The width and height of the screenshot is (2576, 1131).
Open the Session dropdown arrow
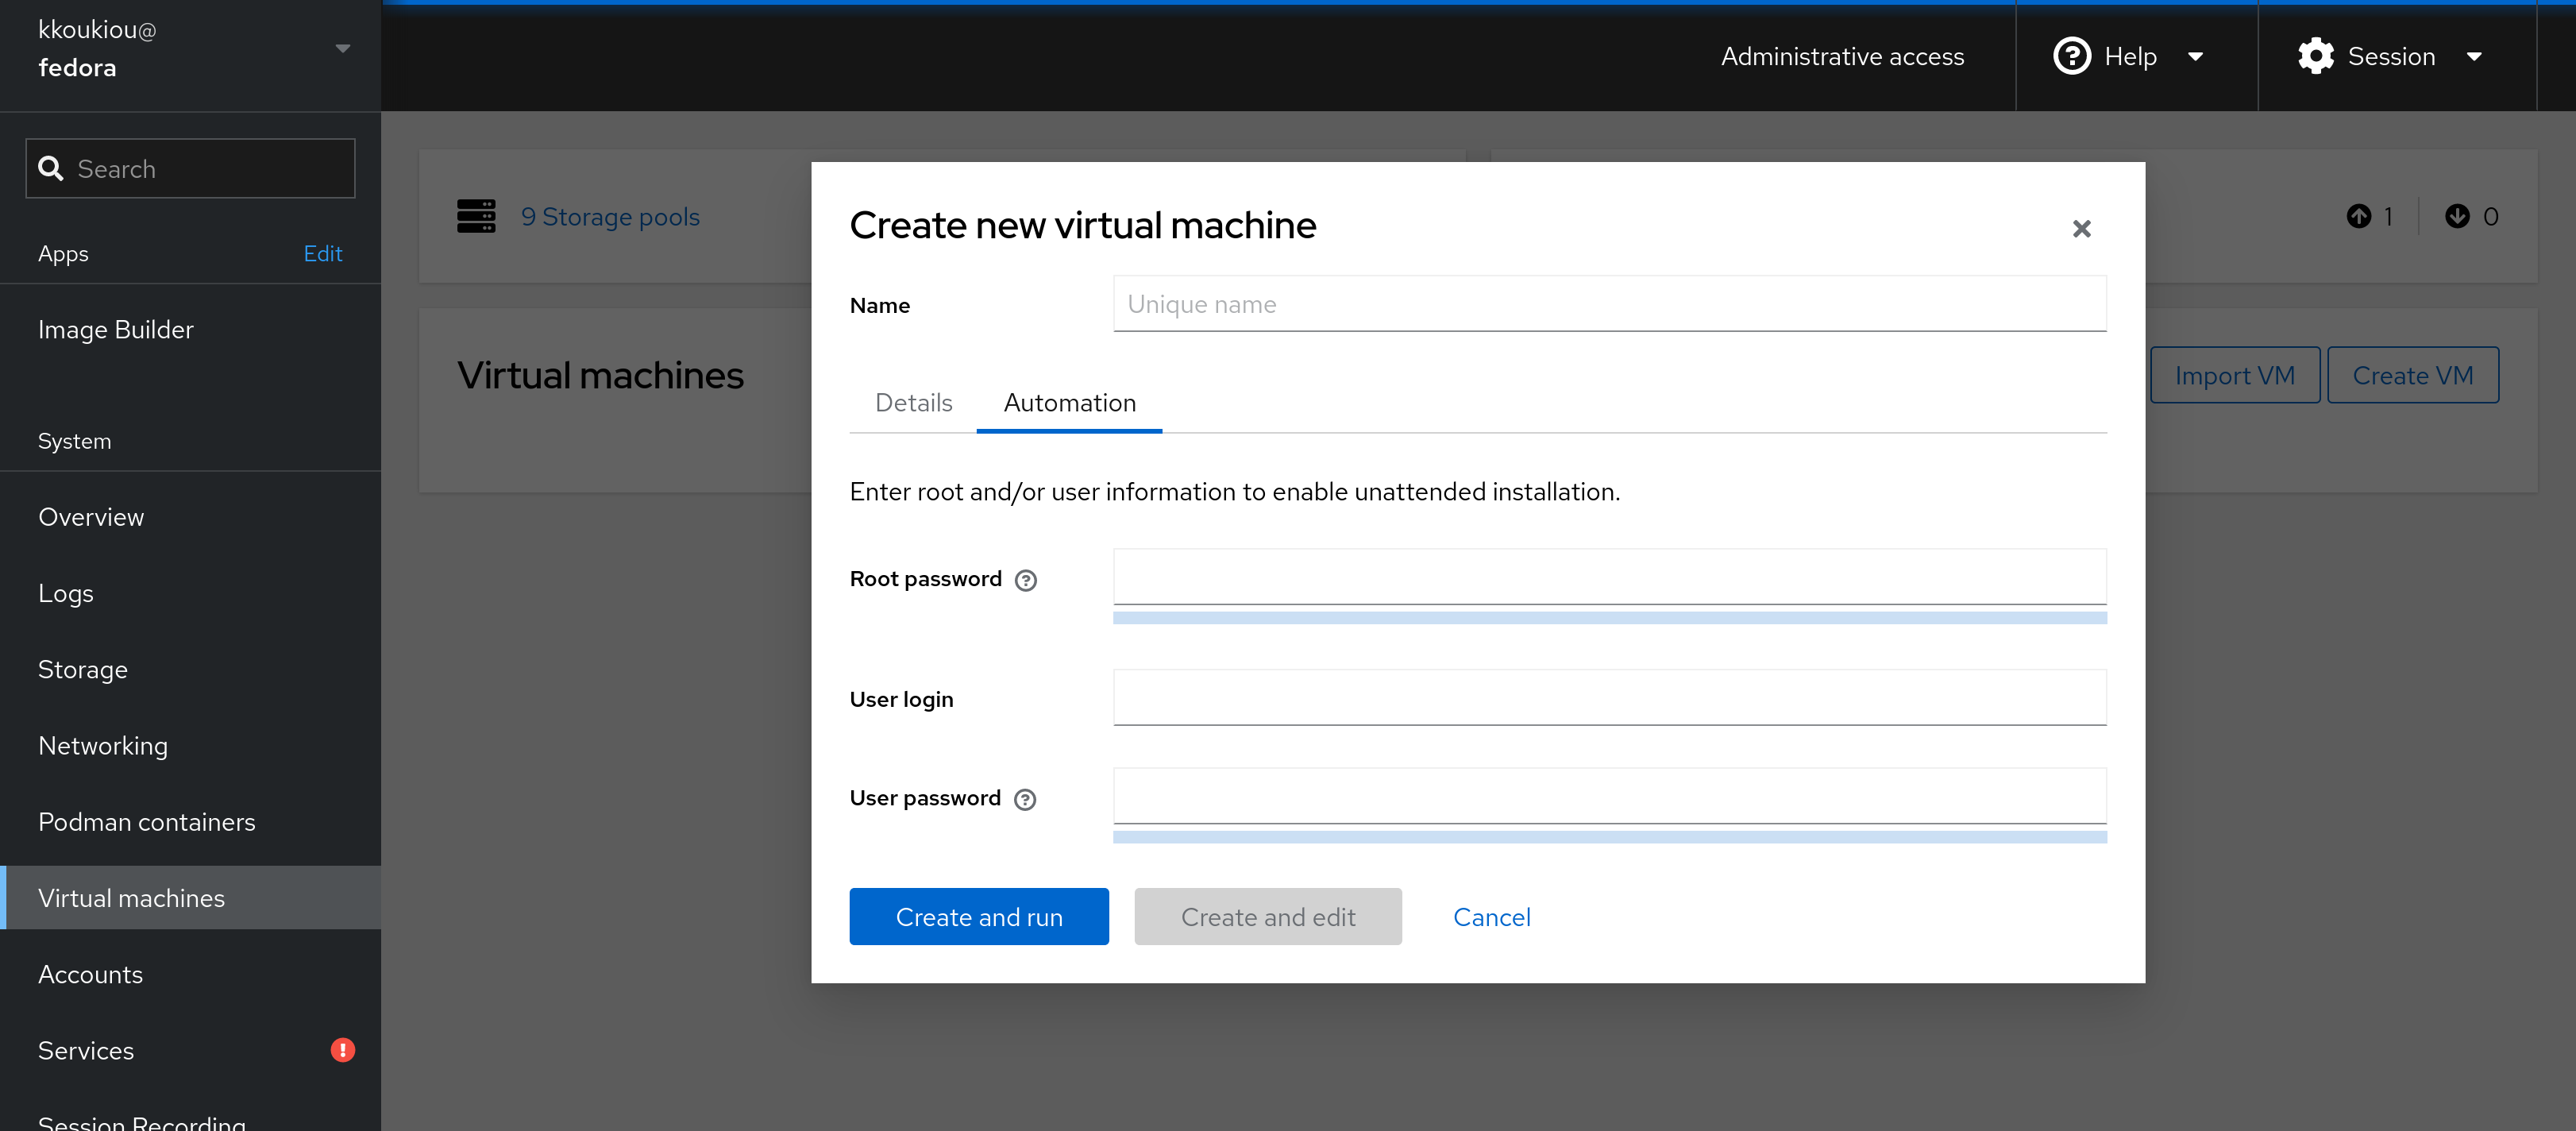(2474, 57)
